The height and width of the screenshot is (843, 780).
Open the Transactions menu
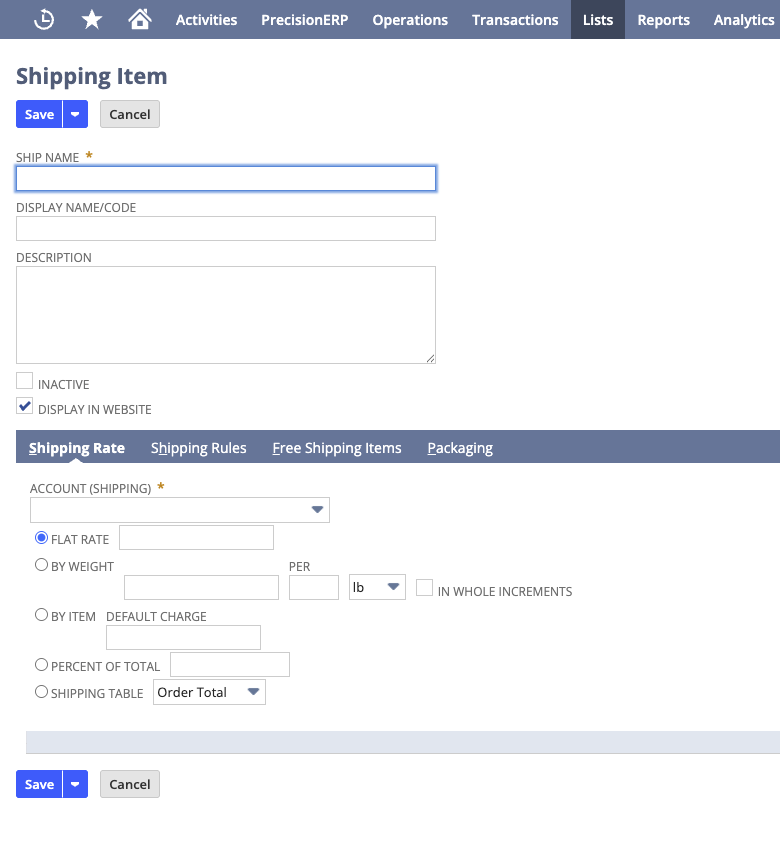click(x=515, y=20)
